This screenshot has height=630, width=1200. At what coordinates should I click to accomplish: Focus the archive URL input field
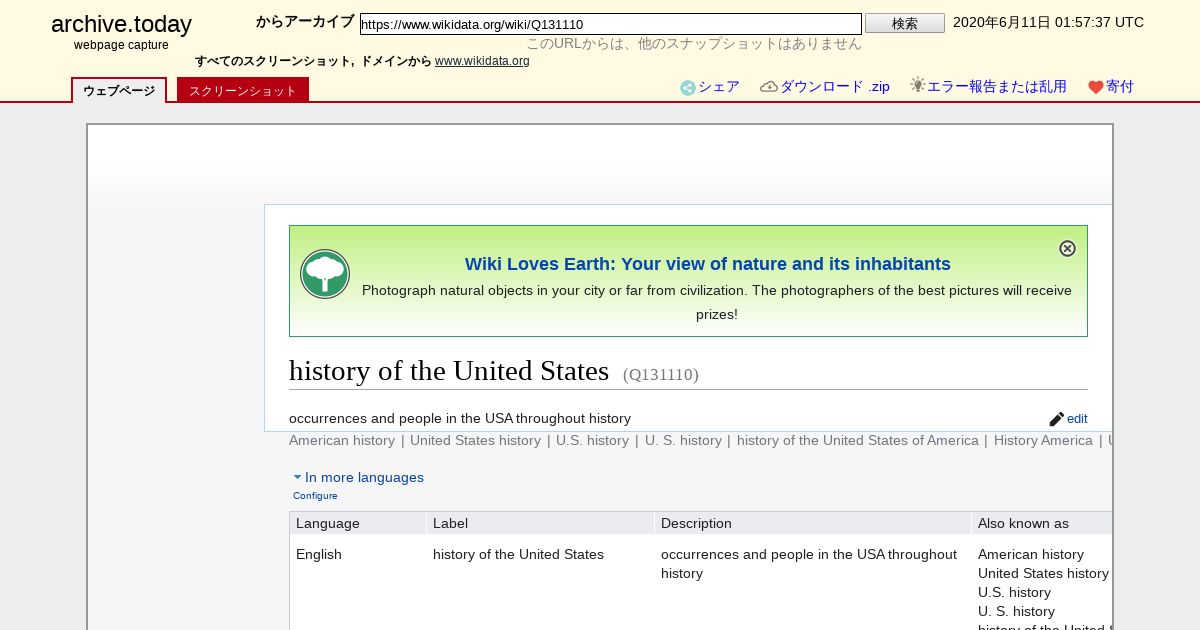pyautogui.click(x=610, y=24)
